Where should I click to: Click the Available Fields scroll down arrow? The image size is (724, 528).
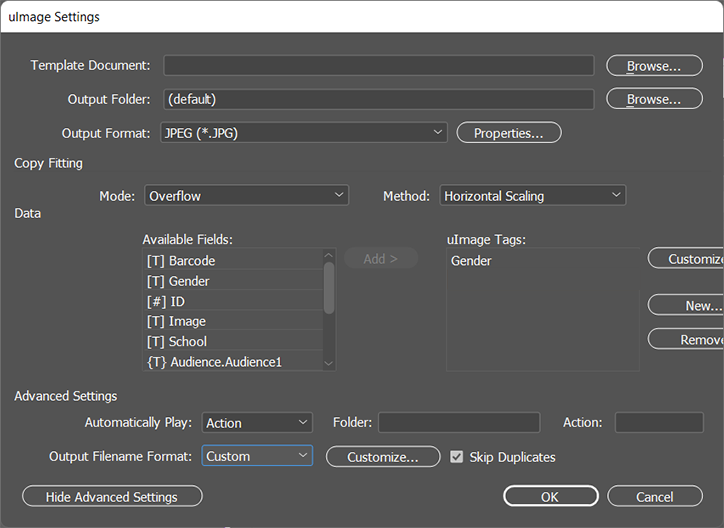pyautogui.click(x=329, y=364)
